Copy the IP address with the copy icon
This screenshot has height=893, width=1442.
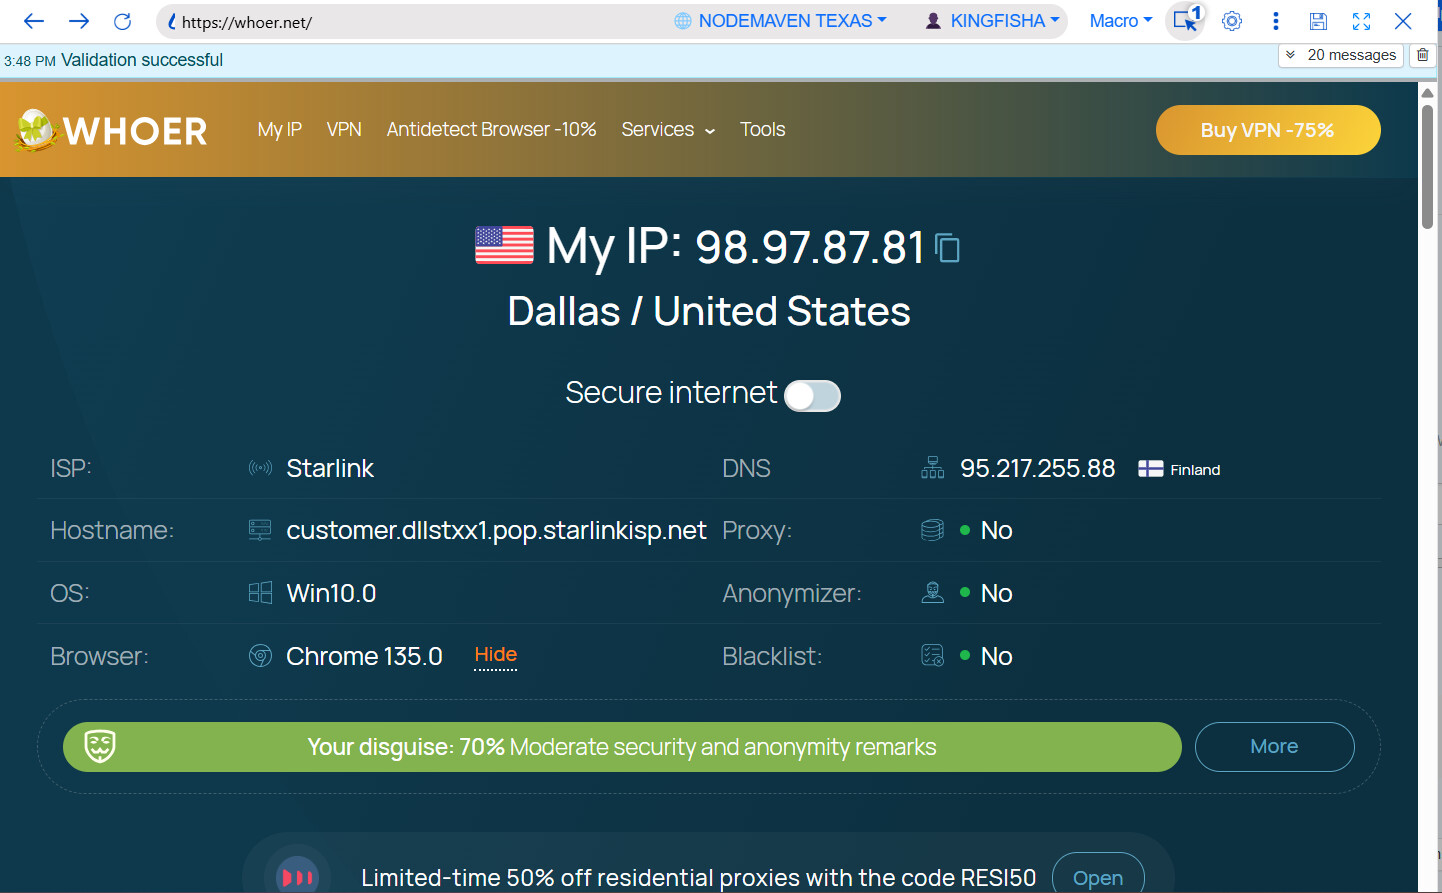click(x=947, y=248)
